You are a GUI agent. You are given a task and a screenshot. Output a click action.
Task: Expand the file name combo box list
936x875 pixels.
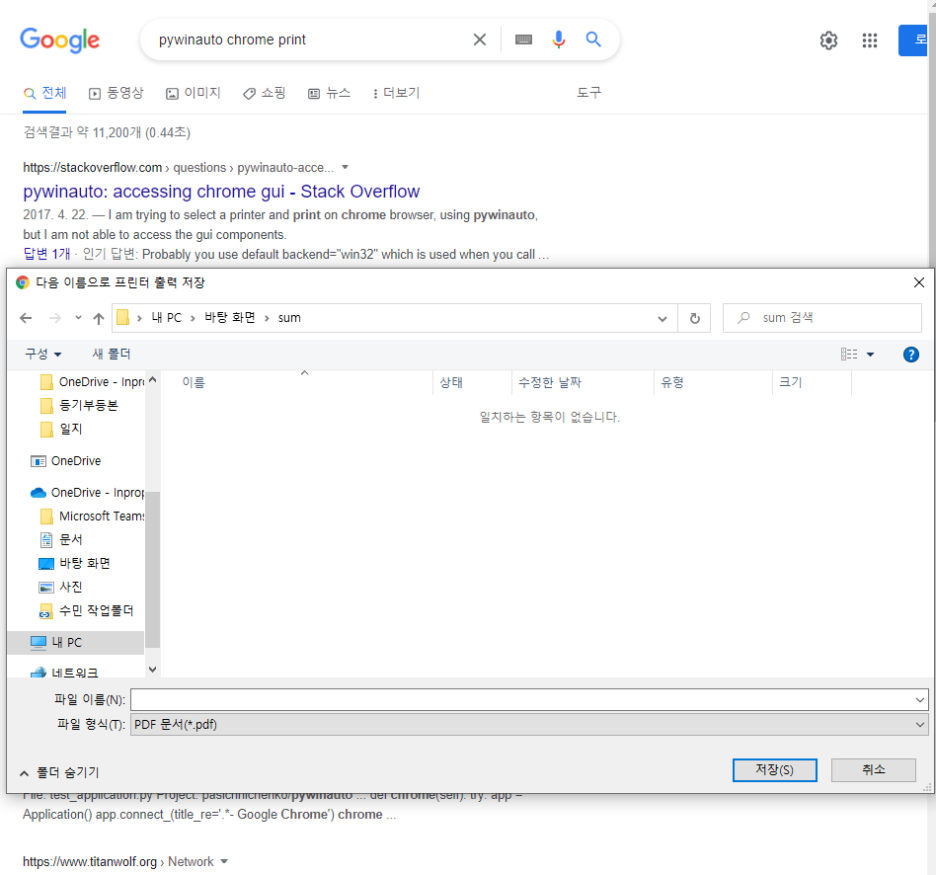click(x=919, y=700)
